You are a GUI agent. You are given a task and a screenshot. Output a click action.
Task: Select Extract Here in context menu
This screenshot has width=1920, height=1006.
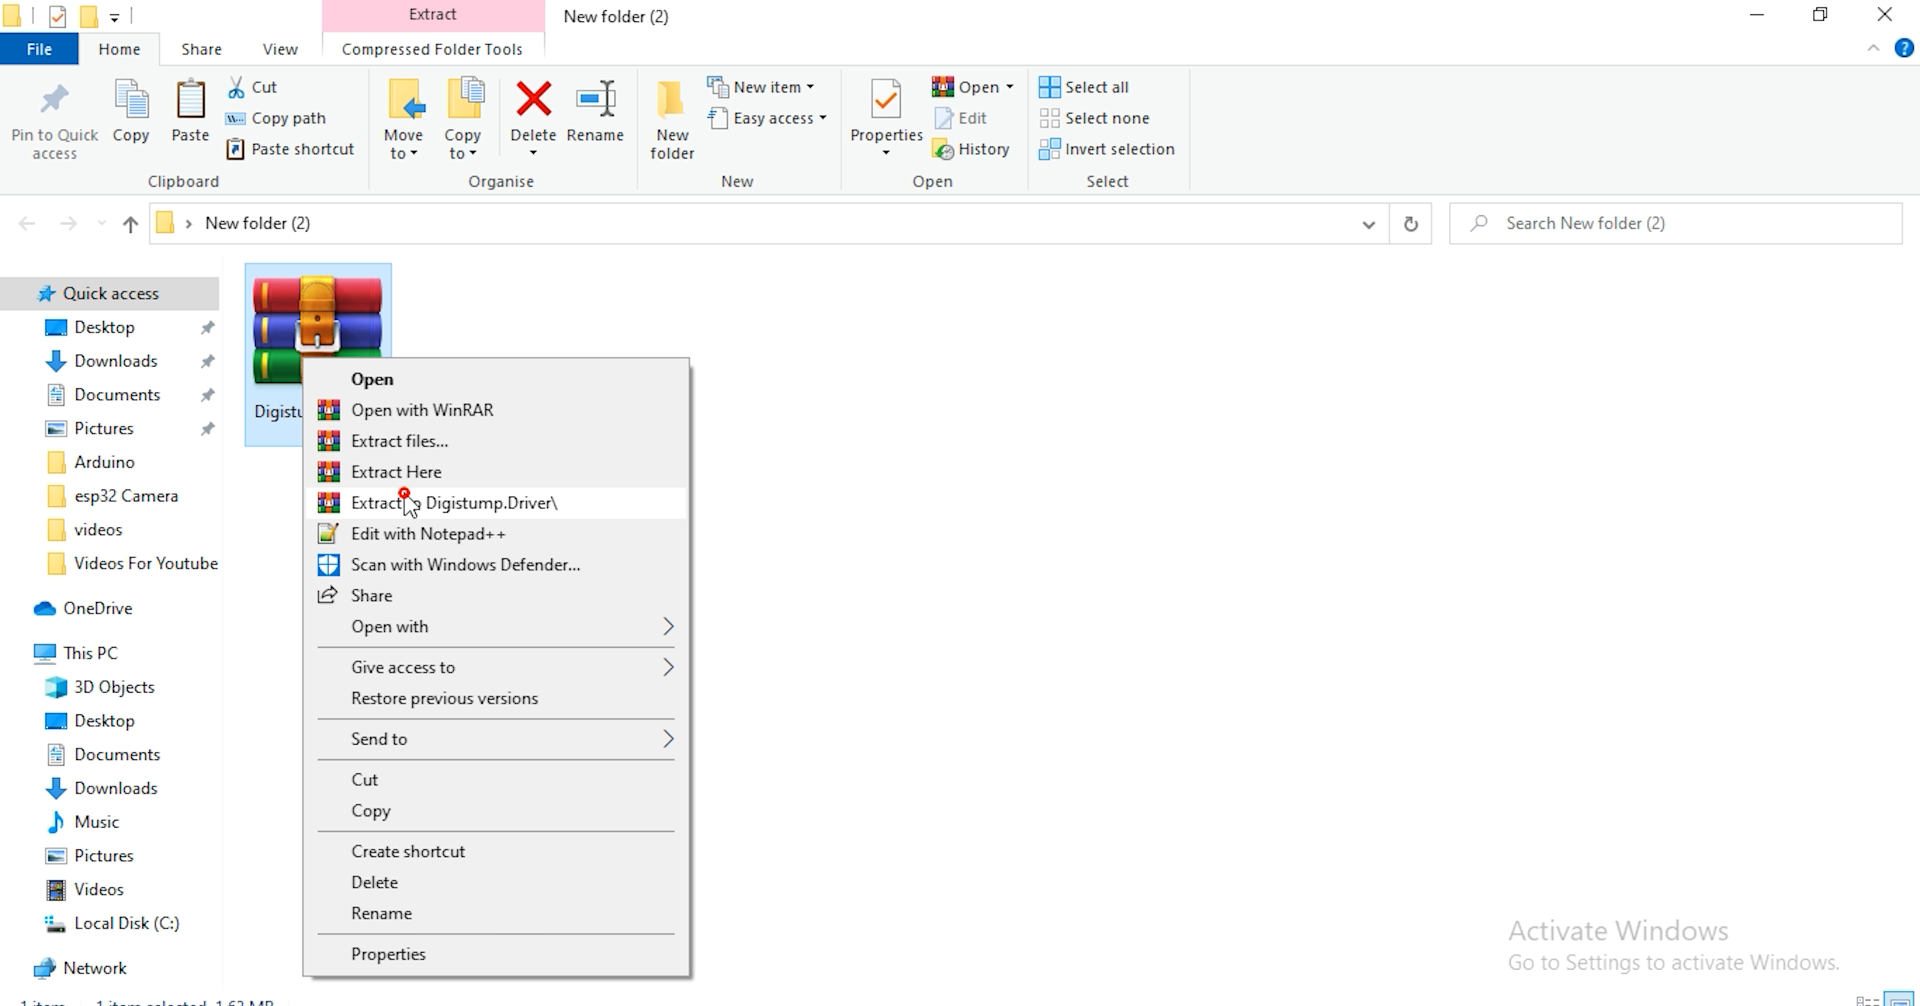tap(496, 472)
